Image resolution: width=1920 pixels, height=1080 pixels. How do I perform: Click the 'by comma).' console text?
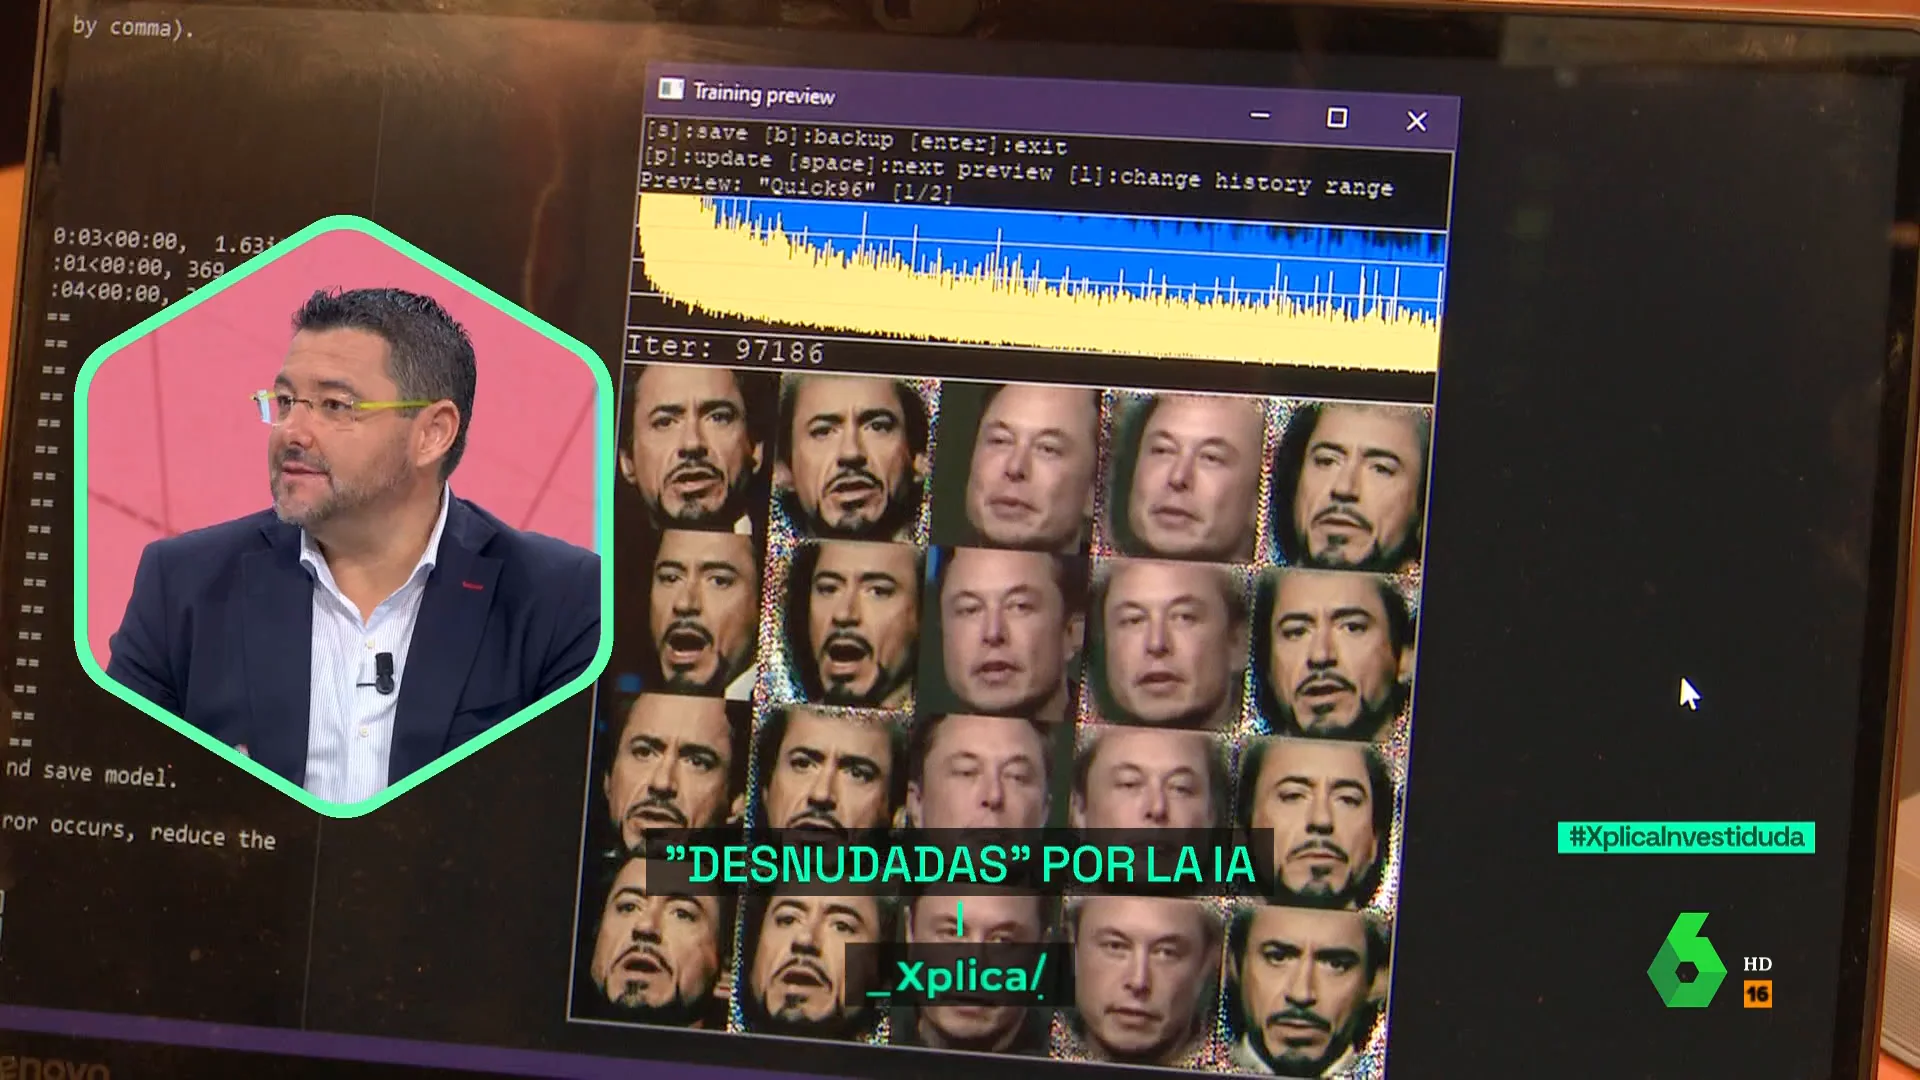point(133,27)
